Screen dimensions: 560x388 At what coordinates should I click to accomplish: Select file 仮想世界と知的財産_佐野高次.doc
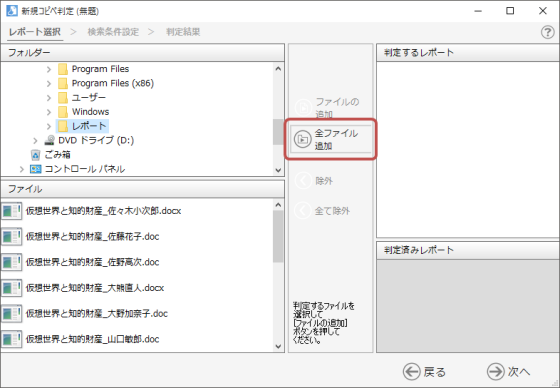(92, 262)
